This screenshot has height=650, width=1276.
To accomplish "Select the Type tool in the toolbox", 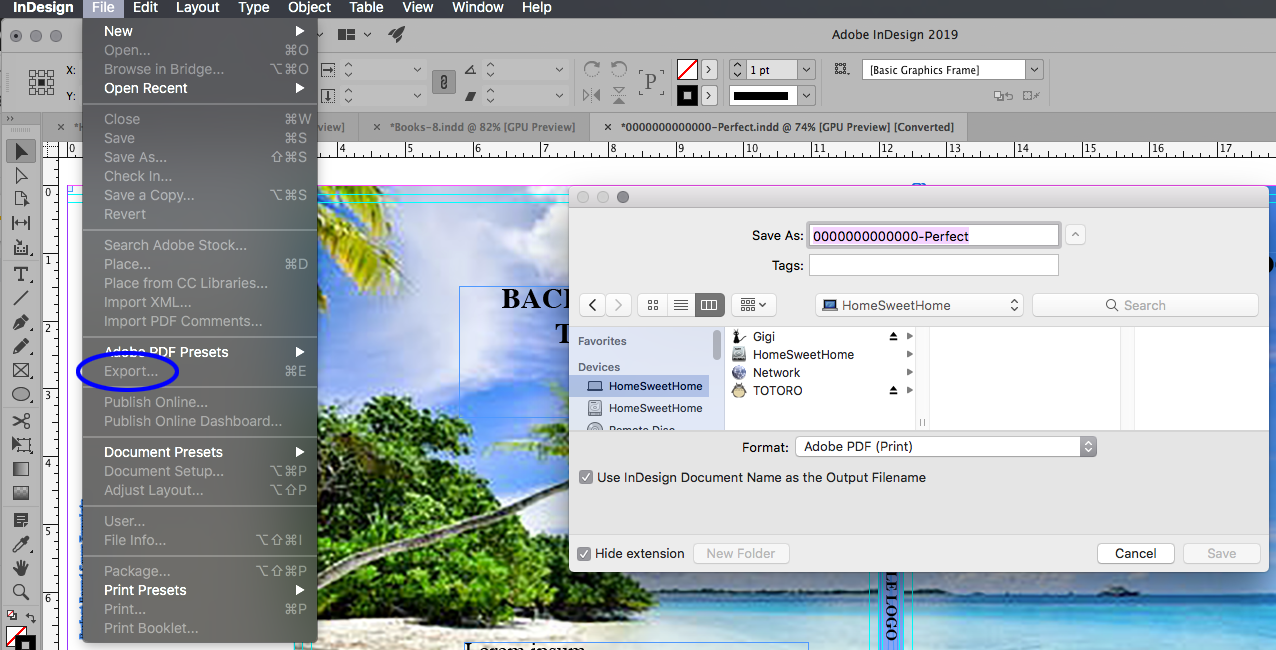I will click(x=21, y=274).
